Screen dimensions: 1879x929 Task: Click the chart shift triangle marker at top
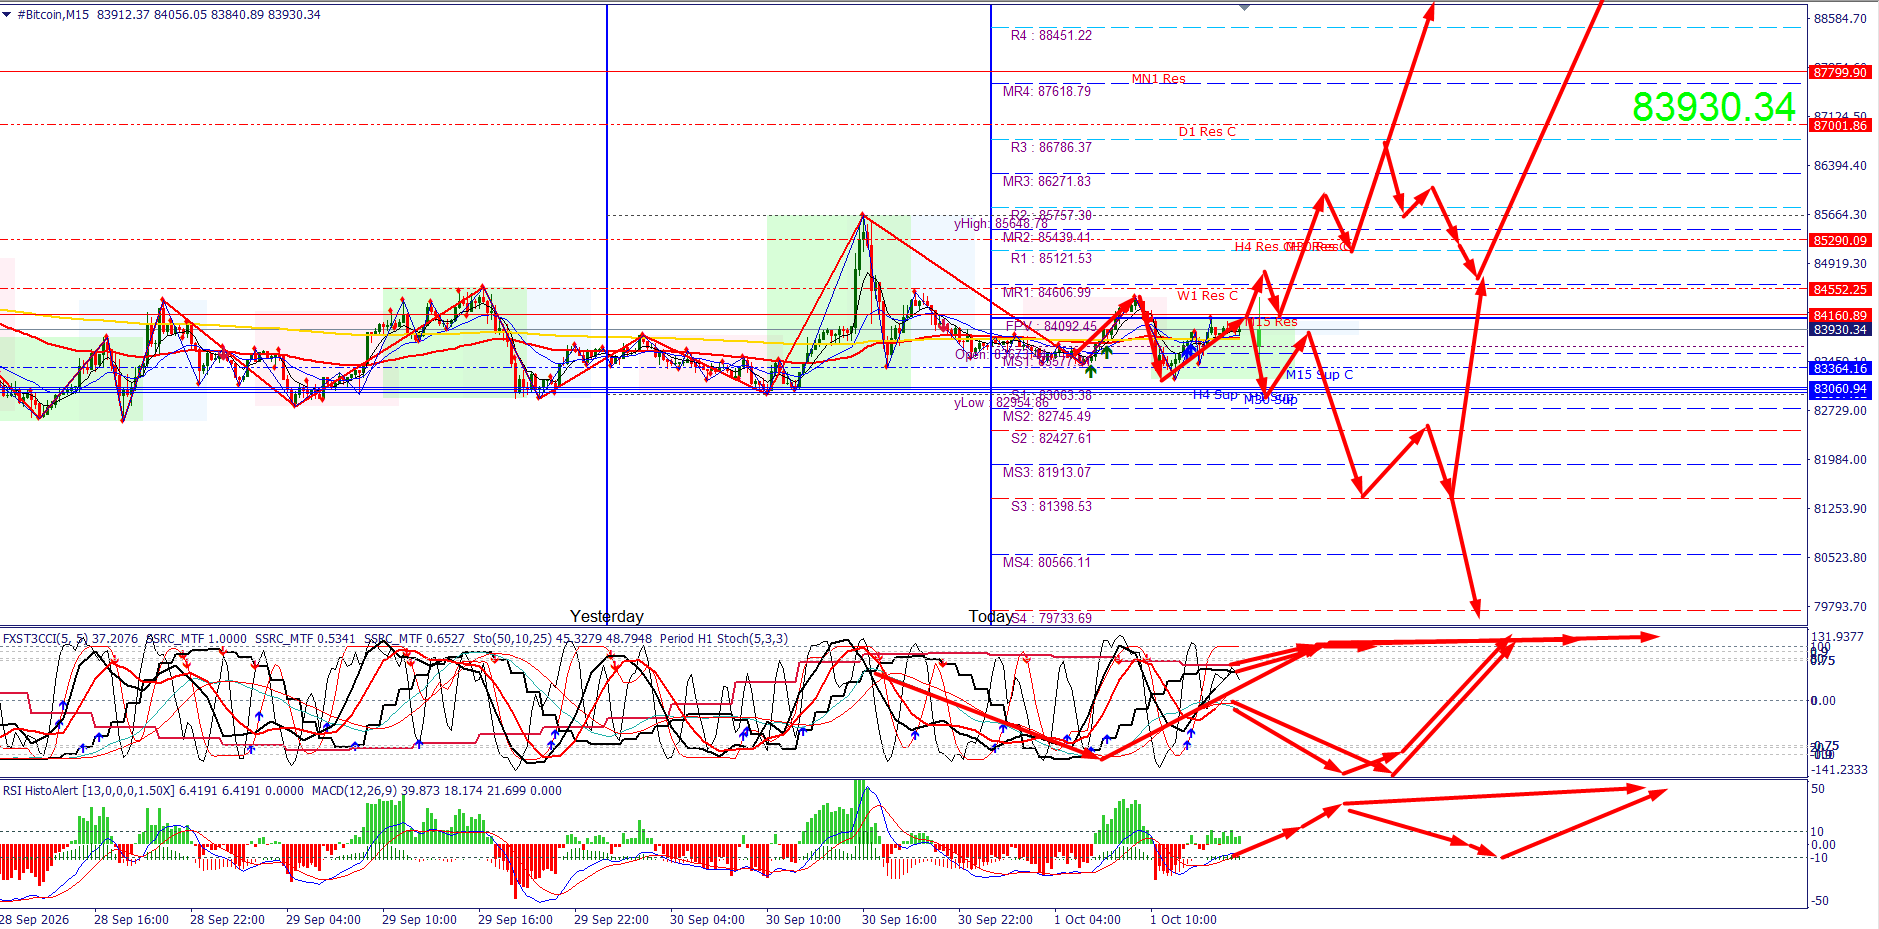click(x=1244, y=7)
